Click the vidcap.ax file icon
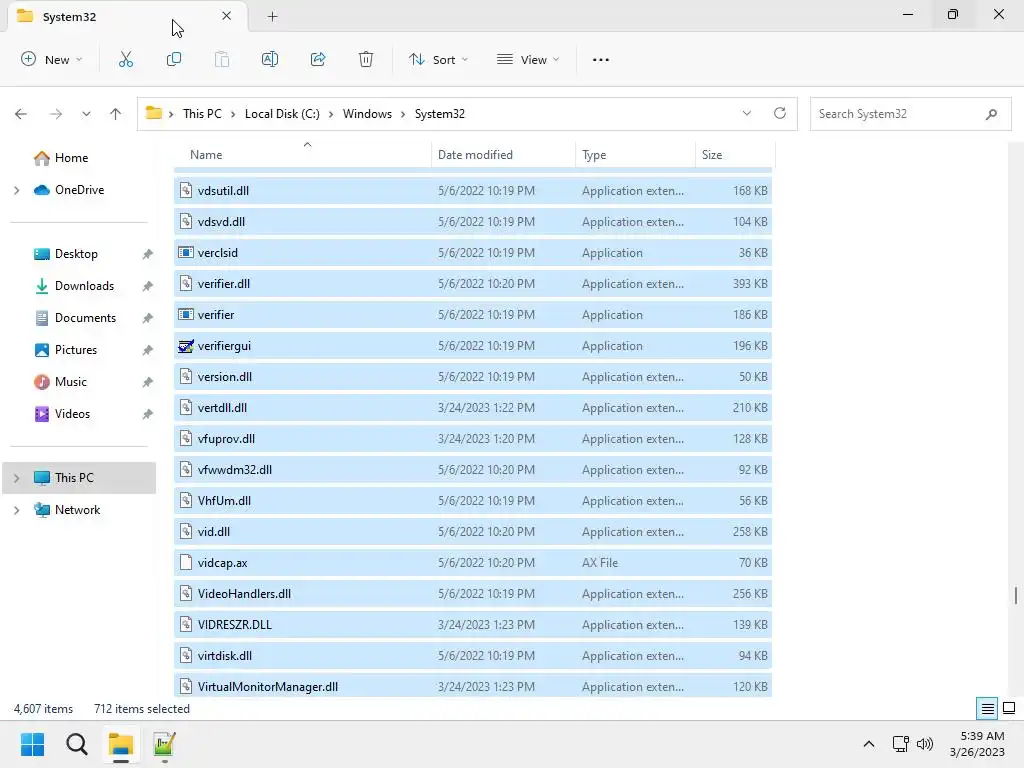 [x=186, y=562]
